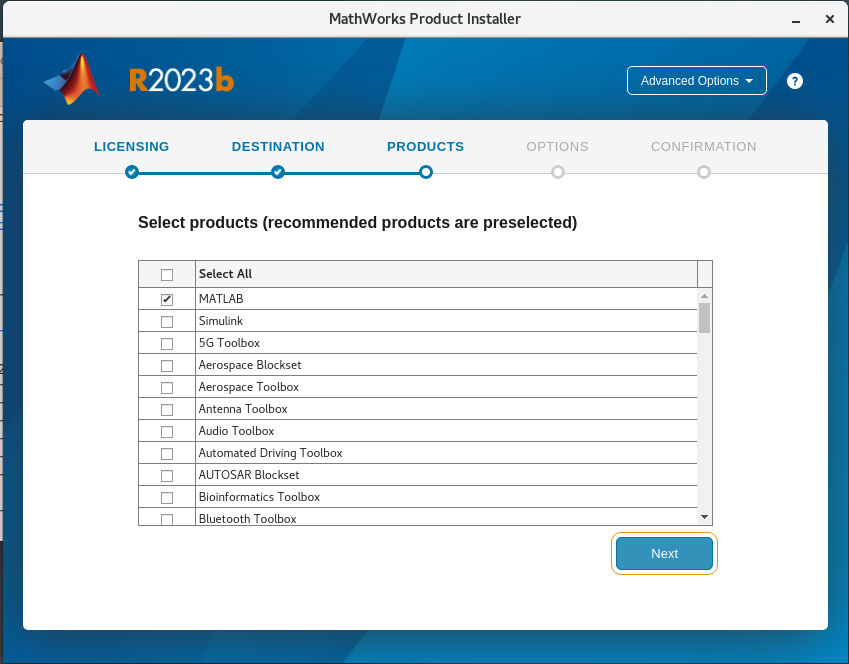Go to the DESTINATION step

(x=278, y=147)
